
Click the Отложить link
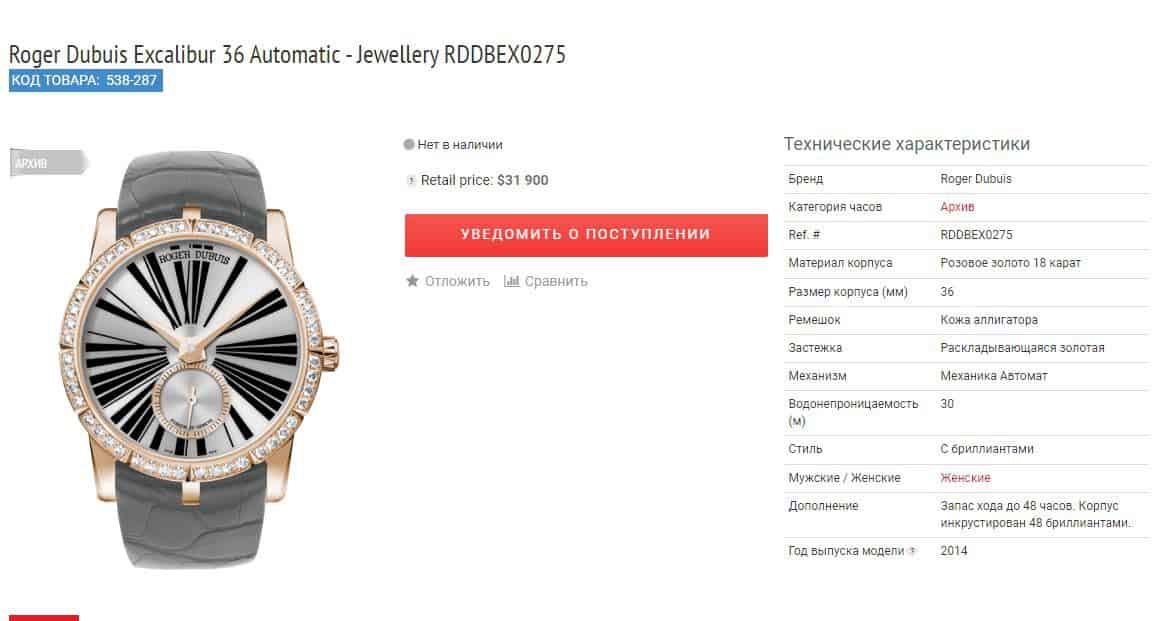click(456, 281)
